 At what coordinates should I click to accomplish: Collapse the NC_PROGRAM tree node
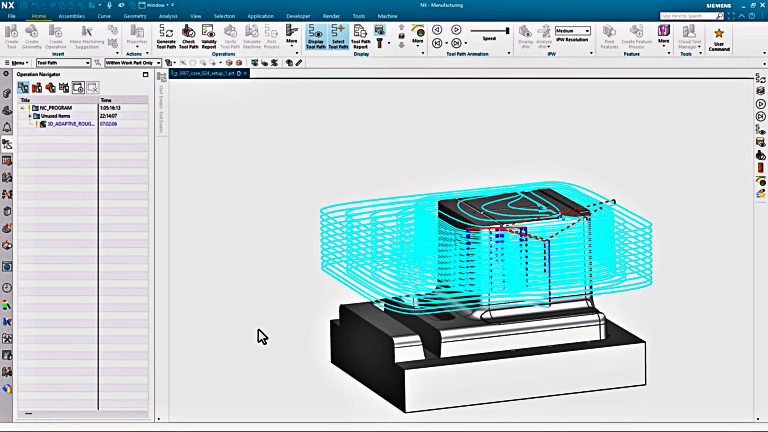(23, 108)
